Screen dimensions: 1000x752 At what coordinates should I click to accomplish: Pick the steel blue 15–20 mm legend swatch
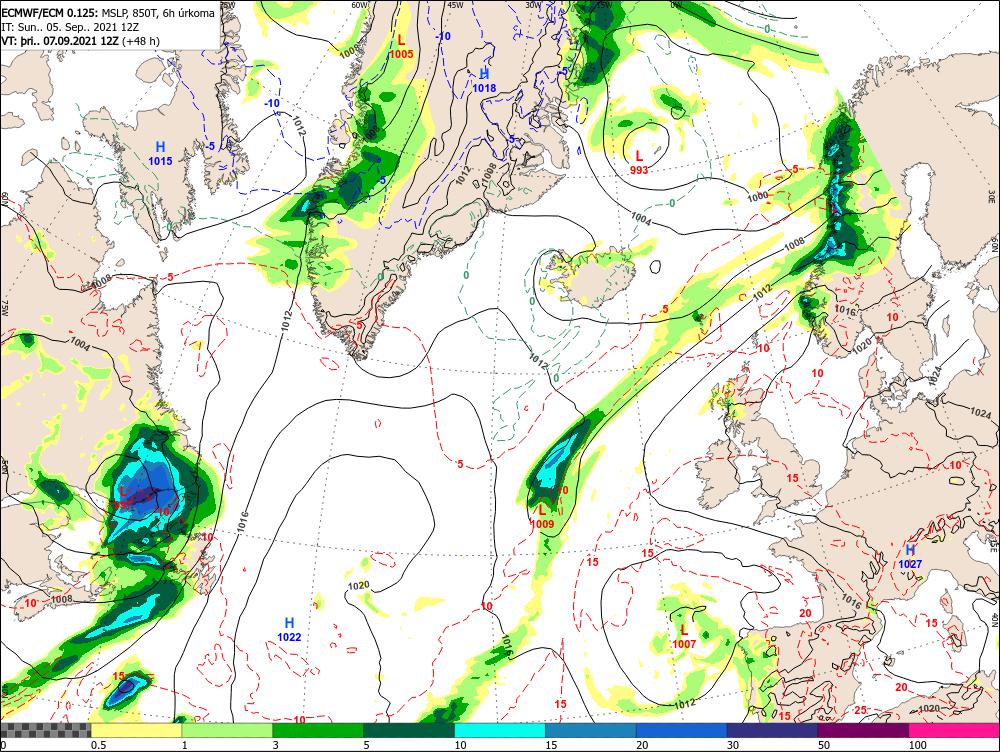click(x=591, y=730)
